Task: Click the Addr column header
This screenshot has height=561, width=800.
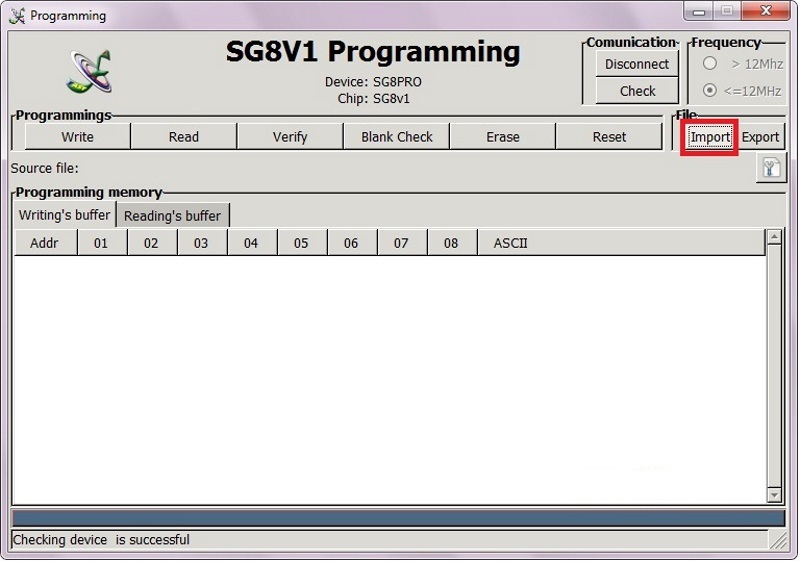Action: point(45,243)
